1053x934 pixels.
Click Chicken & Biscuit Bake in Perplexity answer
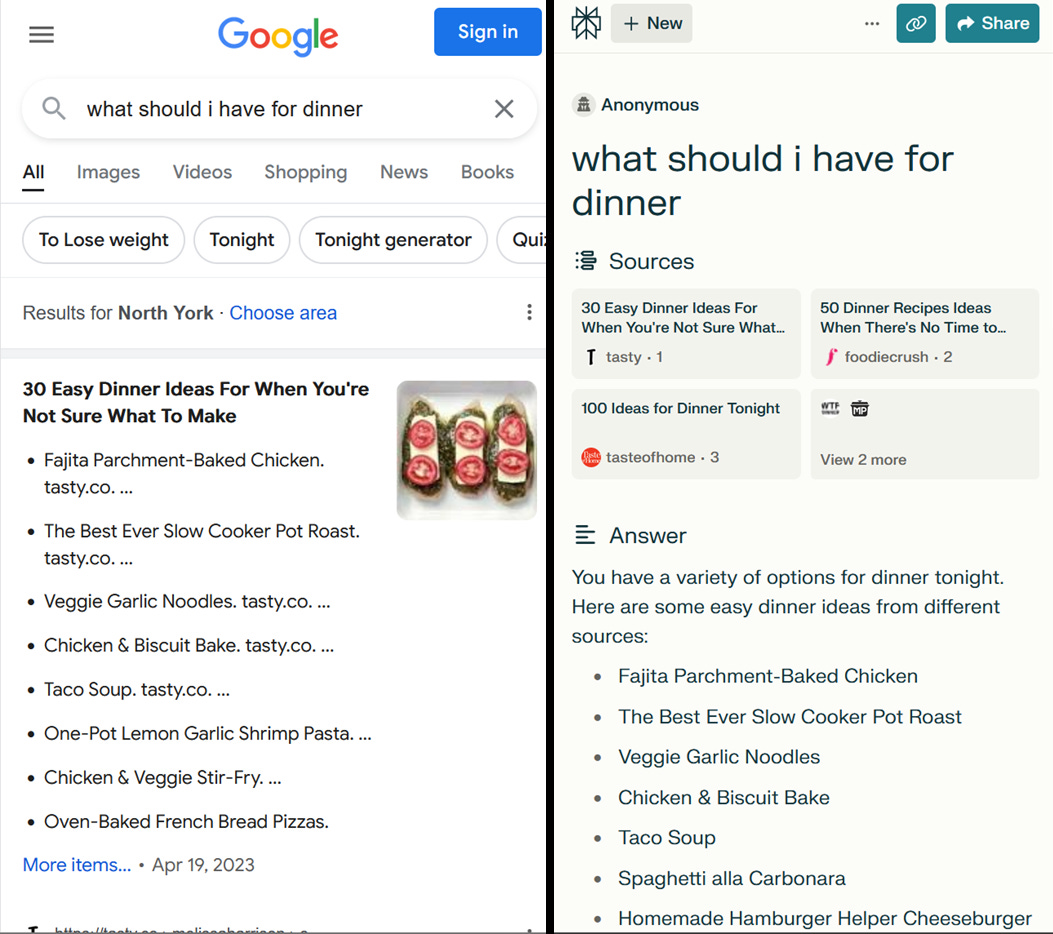point(724,798)
